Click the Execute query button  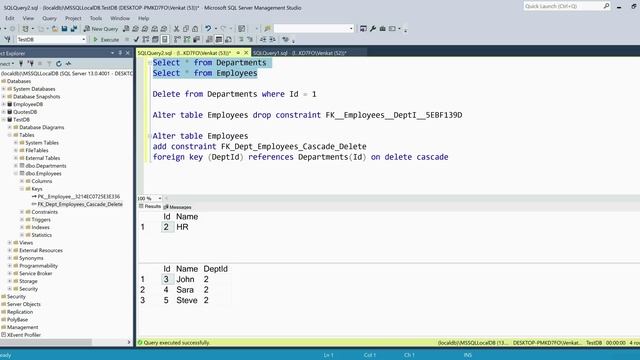(107, 40)
